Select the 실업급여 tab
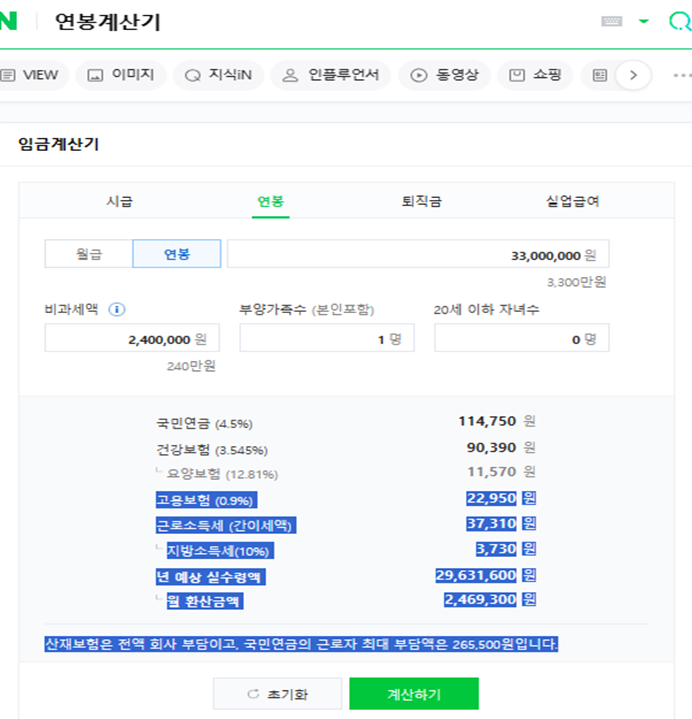 pos(572,201)
